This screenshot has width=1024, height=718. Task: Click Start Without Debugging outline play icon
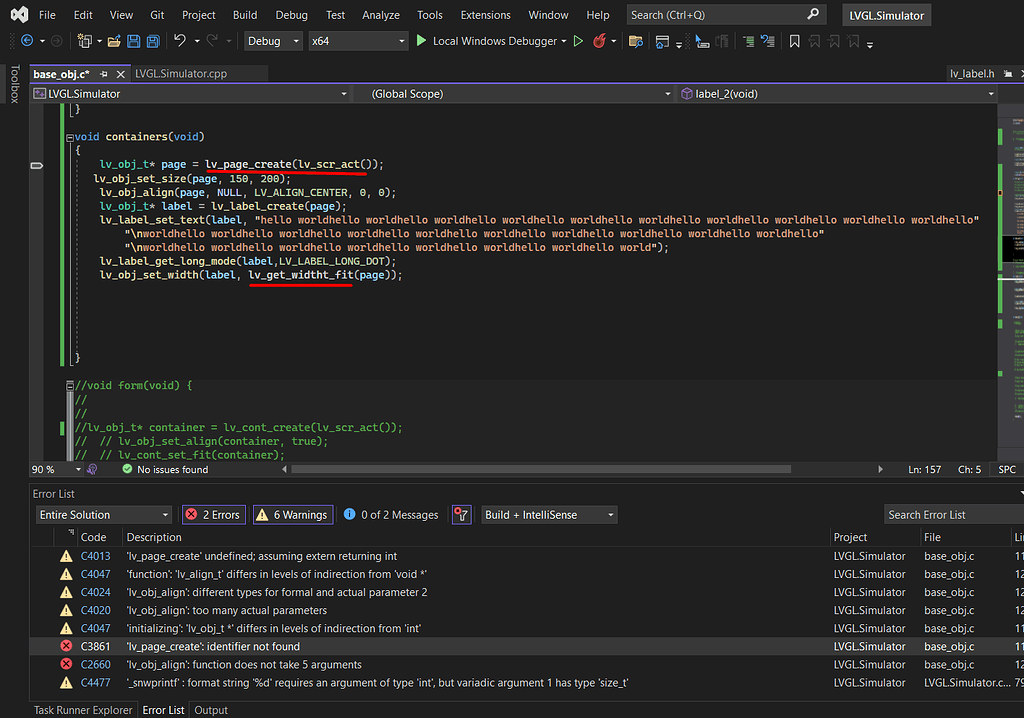[578, 41]
